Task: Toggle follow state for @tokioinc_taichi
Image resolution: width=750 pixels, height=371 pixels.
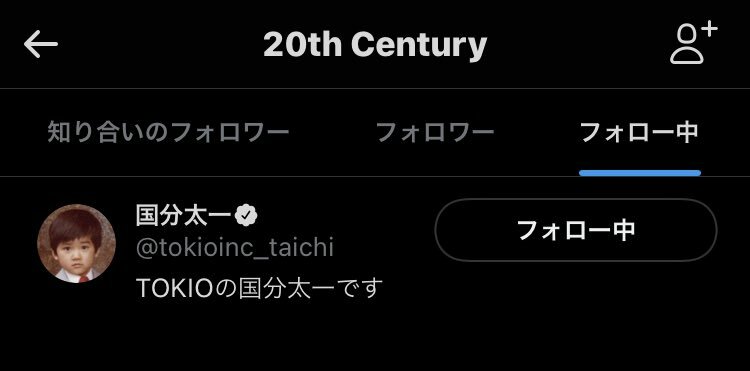Action: pos(575,230)
